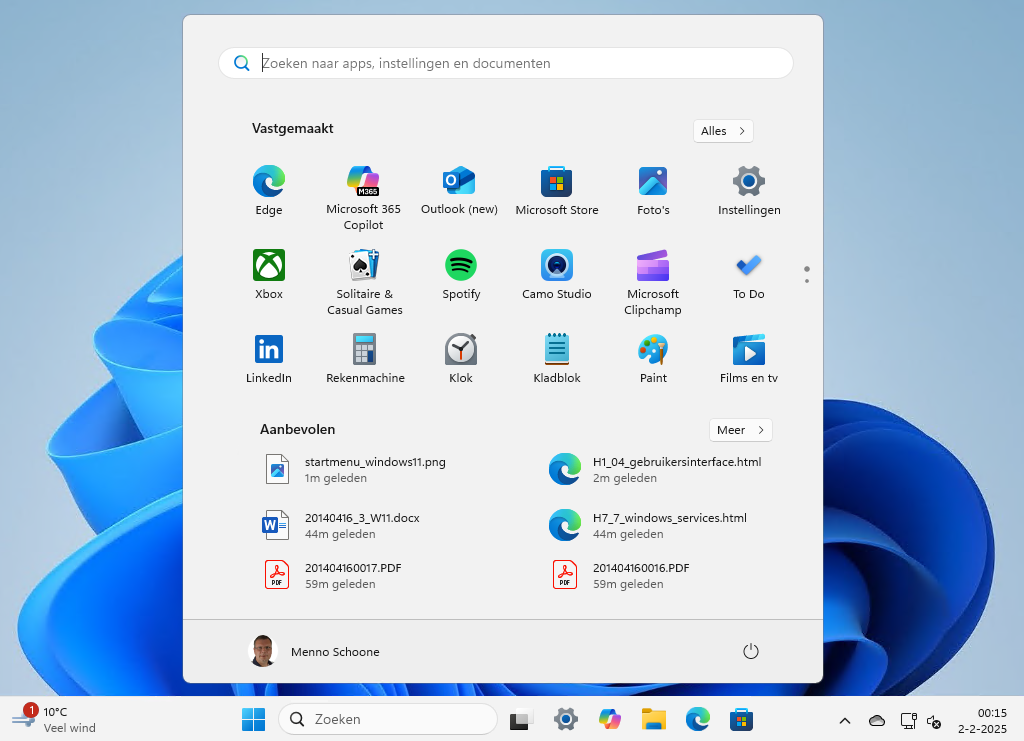Open Microsoft Store on the taskbar
Screen dimensions: 1024x741
coord(741,719)
